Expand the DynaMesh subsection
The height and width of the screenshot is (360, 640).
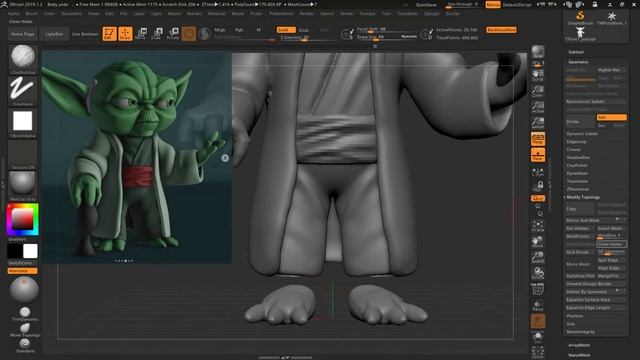577,173
